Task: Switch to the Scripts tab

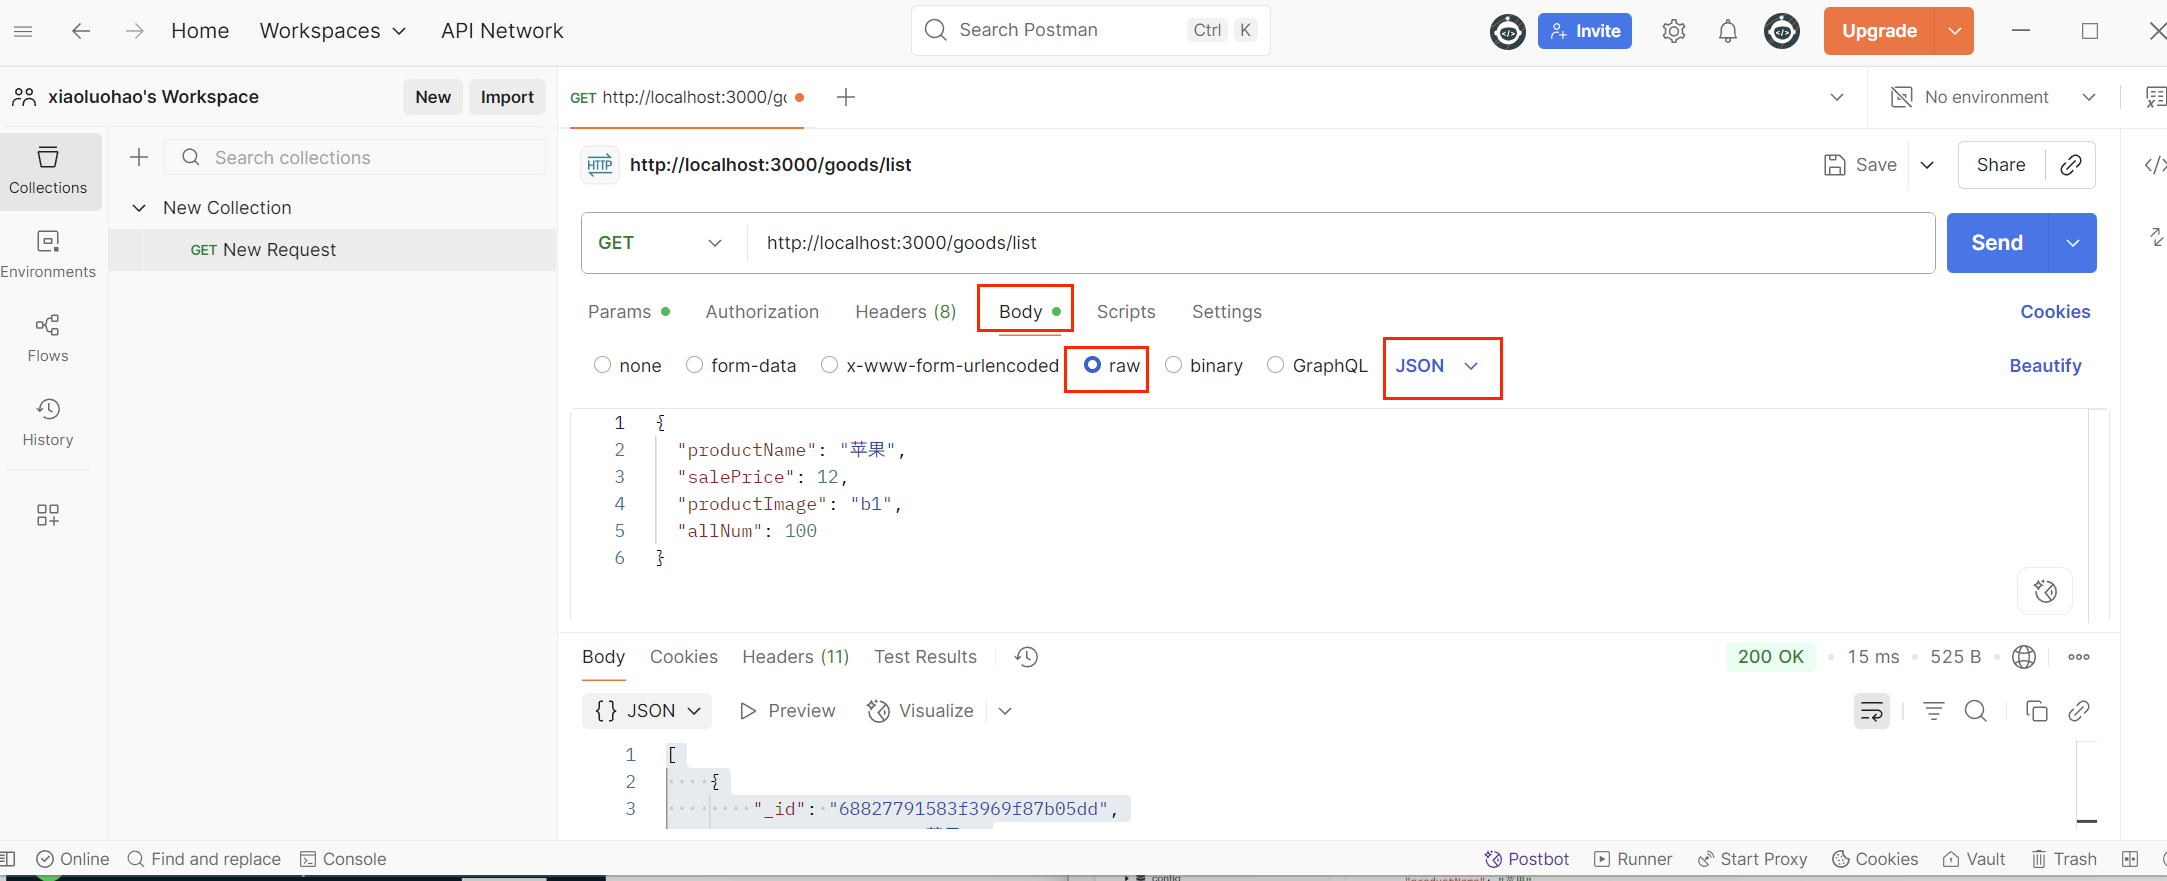Action: coord(1126,312)
